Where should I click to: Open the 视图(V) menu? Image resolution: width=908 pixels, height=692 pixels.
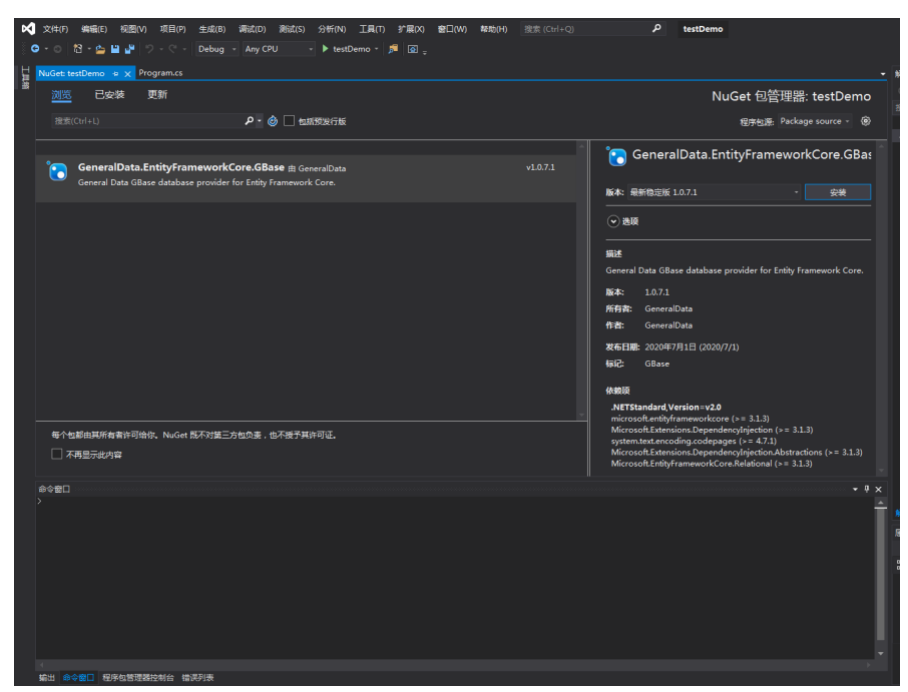click(x=133, y=29)
